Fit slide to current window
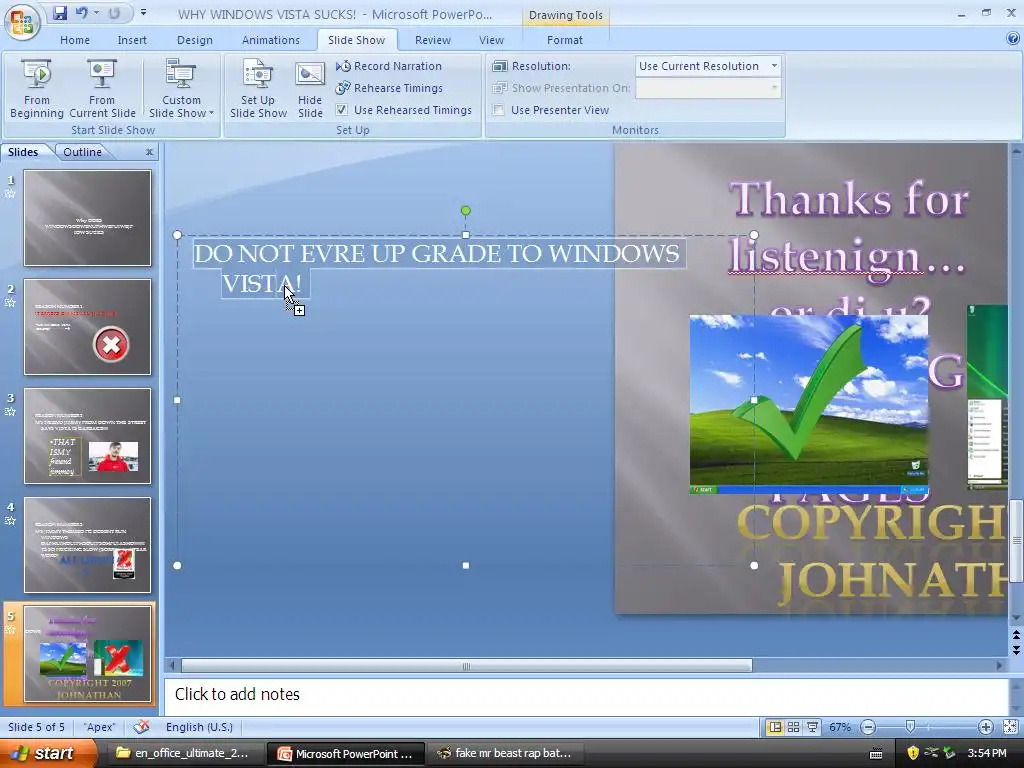The image size is (1024, 768). 1010,727
